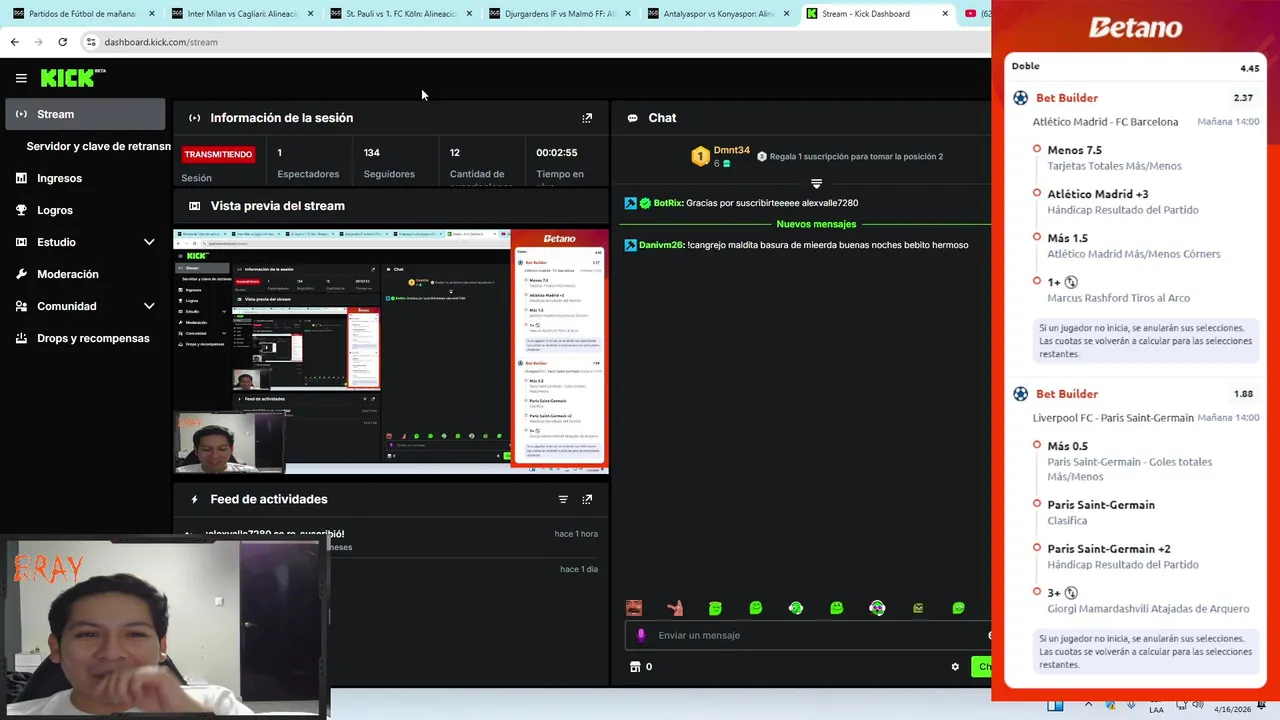The height and width of the screenshot is (720, 1280).
Task: Click the Nuevos mensajes divider link
Action: [x=816, y=224]
